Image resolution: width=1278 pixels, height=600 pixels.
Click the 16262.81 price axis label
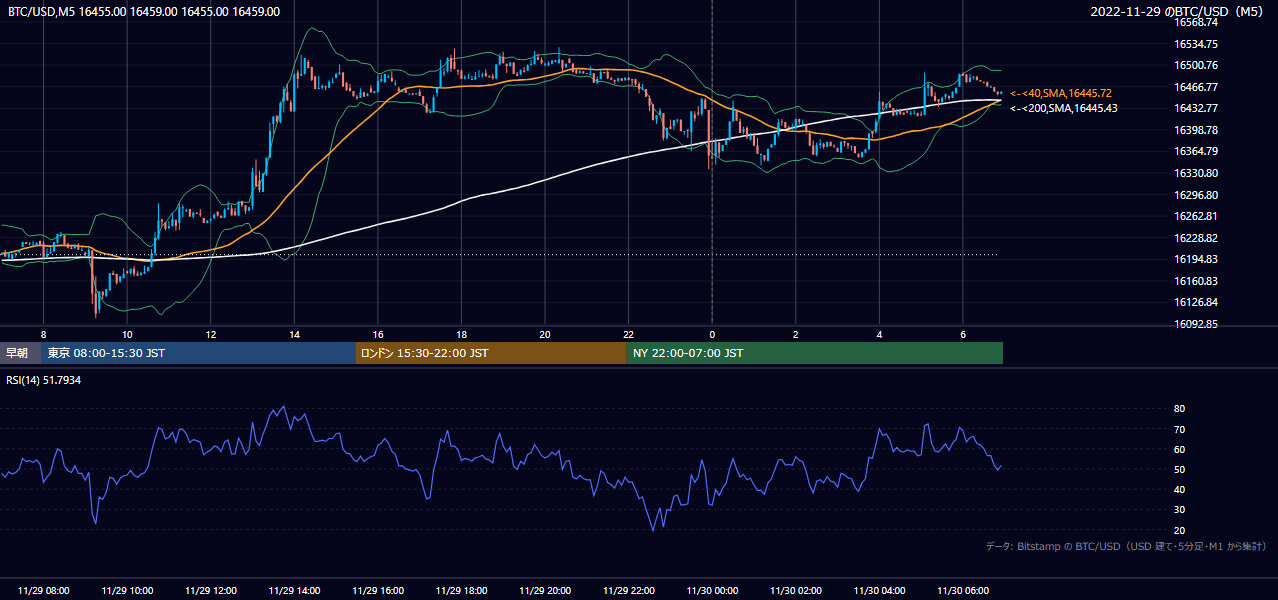tap(1195, 216)
